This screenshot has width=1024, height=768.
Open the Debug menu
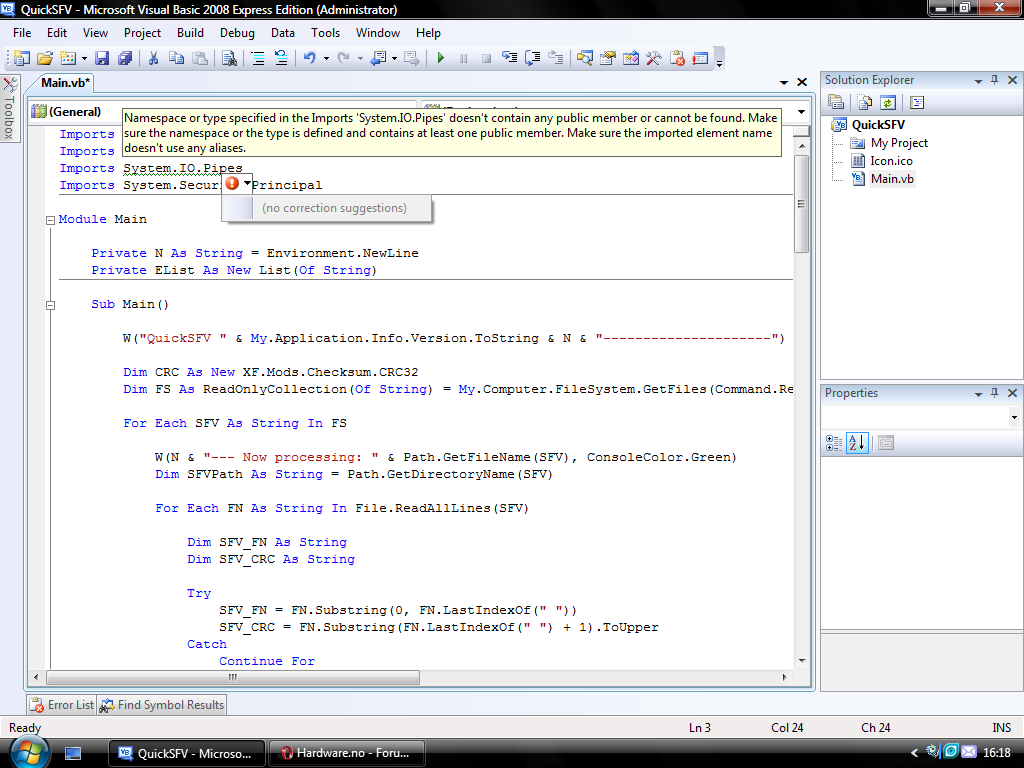tap(237, 33)
